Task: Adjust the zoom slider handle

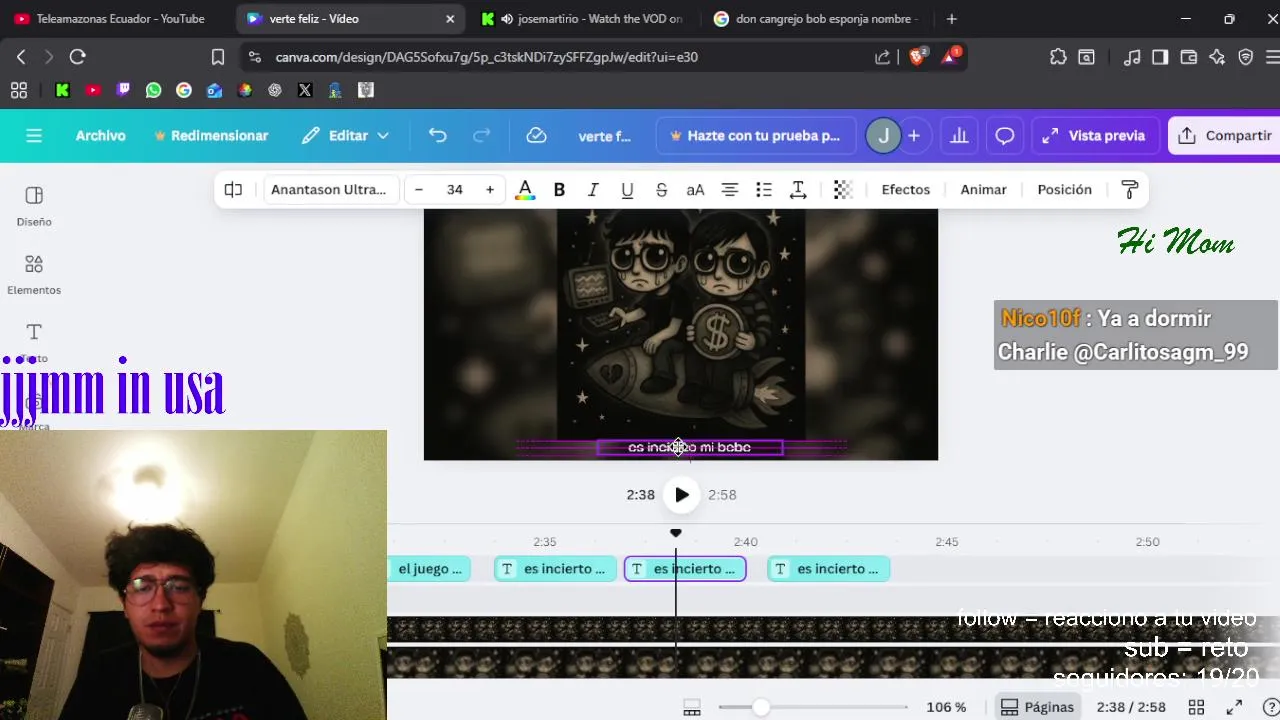Action: click(x=761, y=707)
